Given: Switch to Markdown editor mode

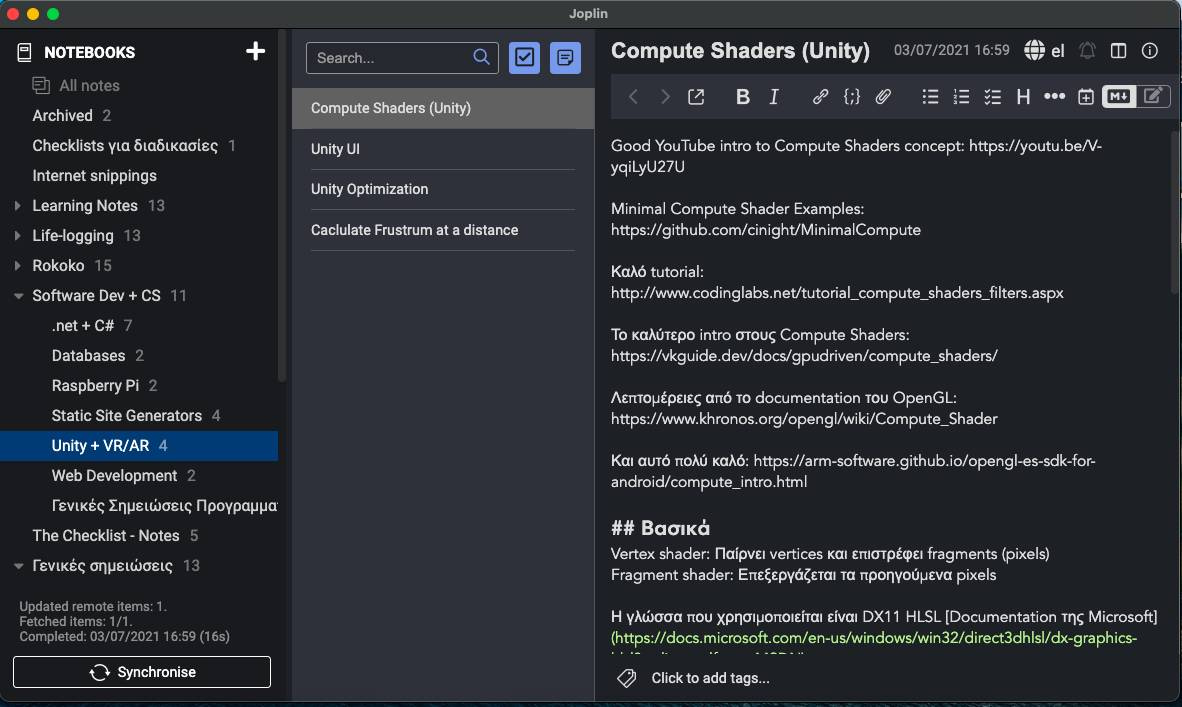Looking at the screenshot, I should 1119,96.
